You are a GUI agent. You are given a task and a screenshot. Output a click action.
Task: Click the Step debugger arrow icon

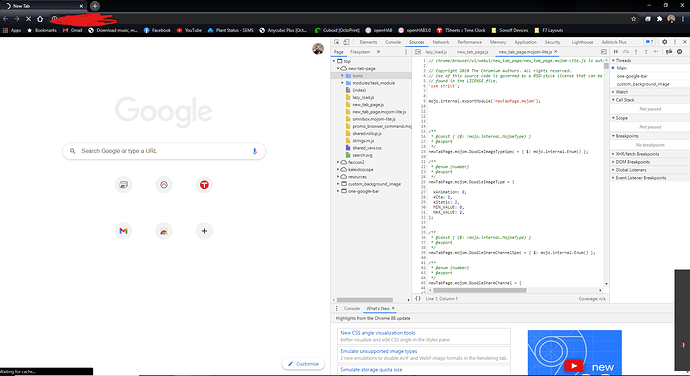point(656,52)
